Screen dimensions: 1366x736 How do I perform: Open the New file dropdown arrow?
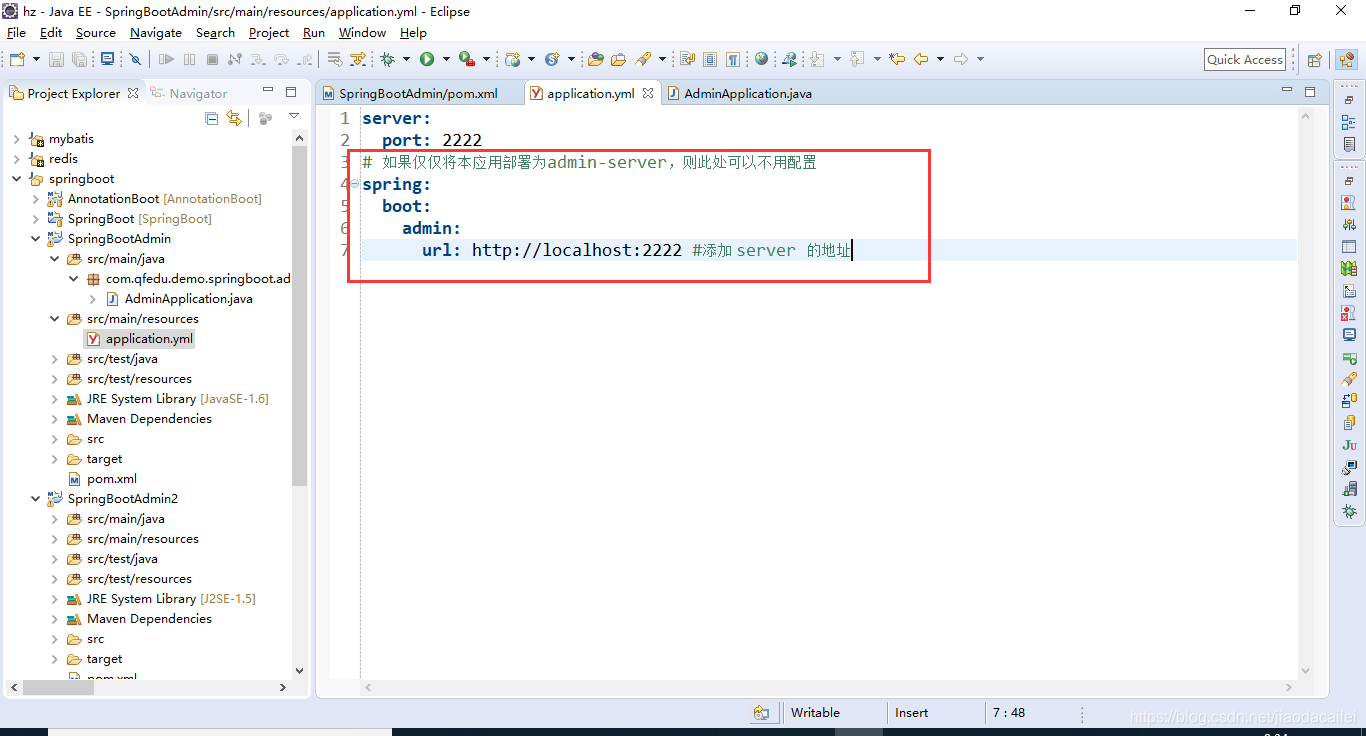36,59
